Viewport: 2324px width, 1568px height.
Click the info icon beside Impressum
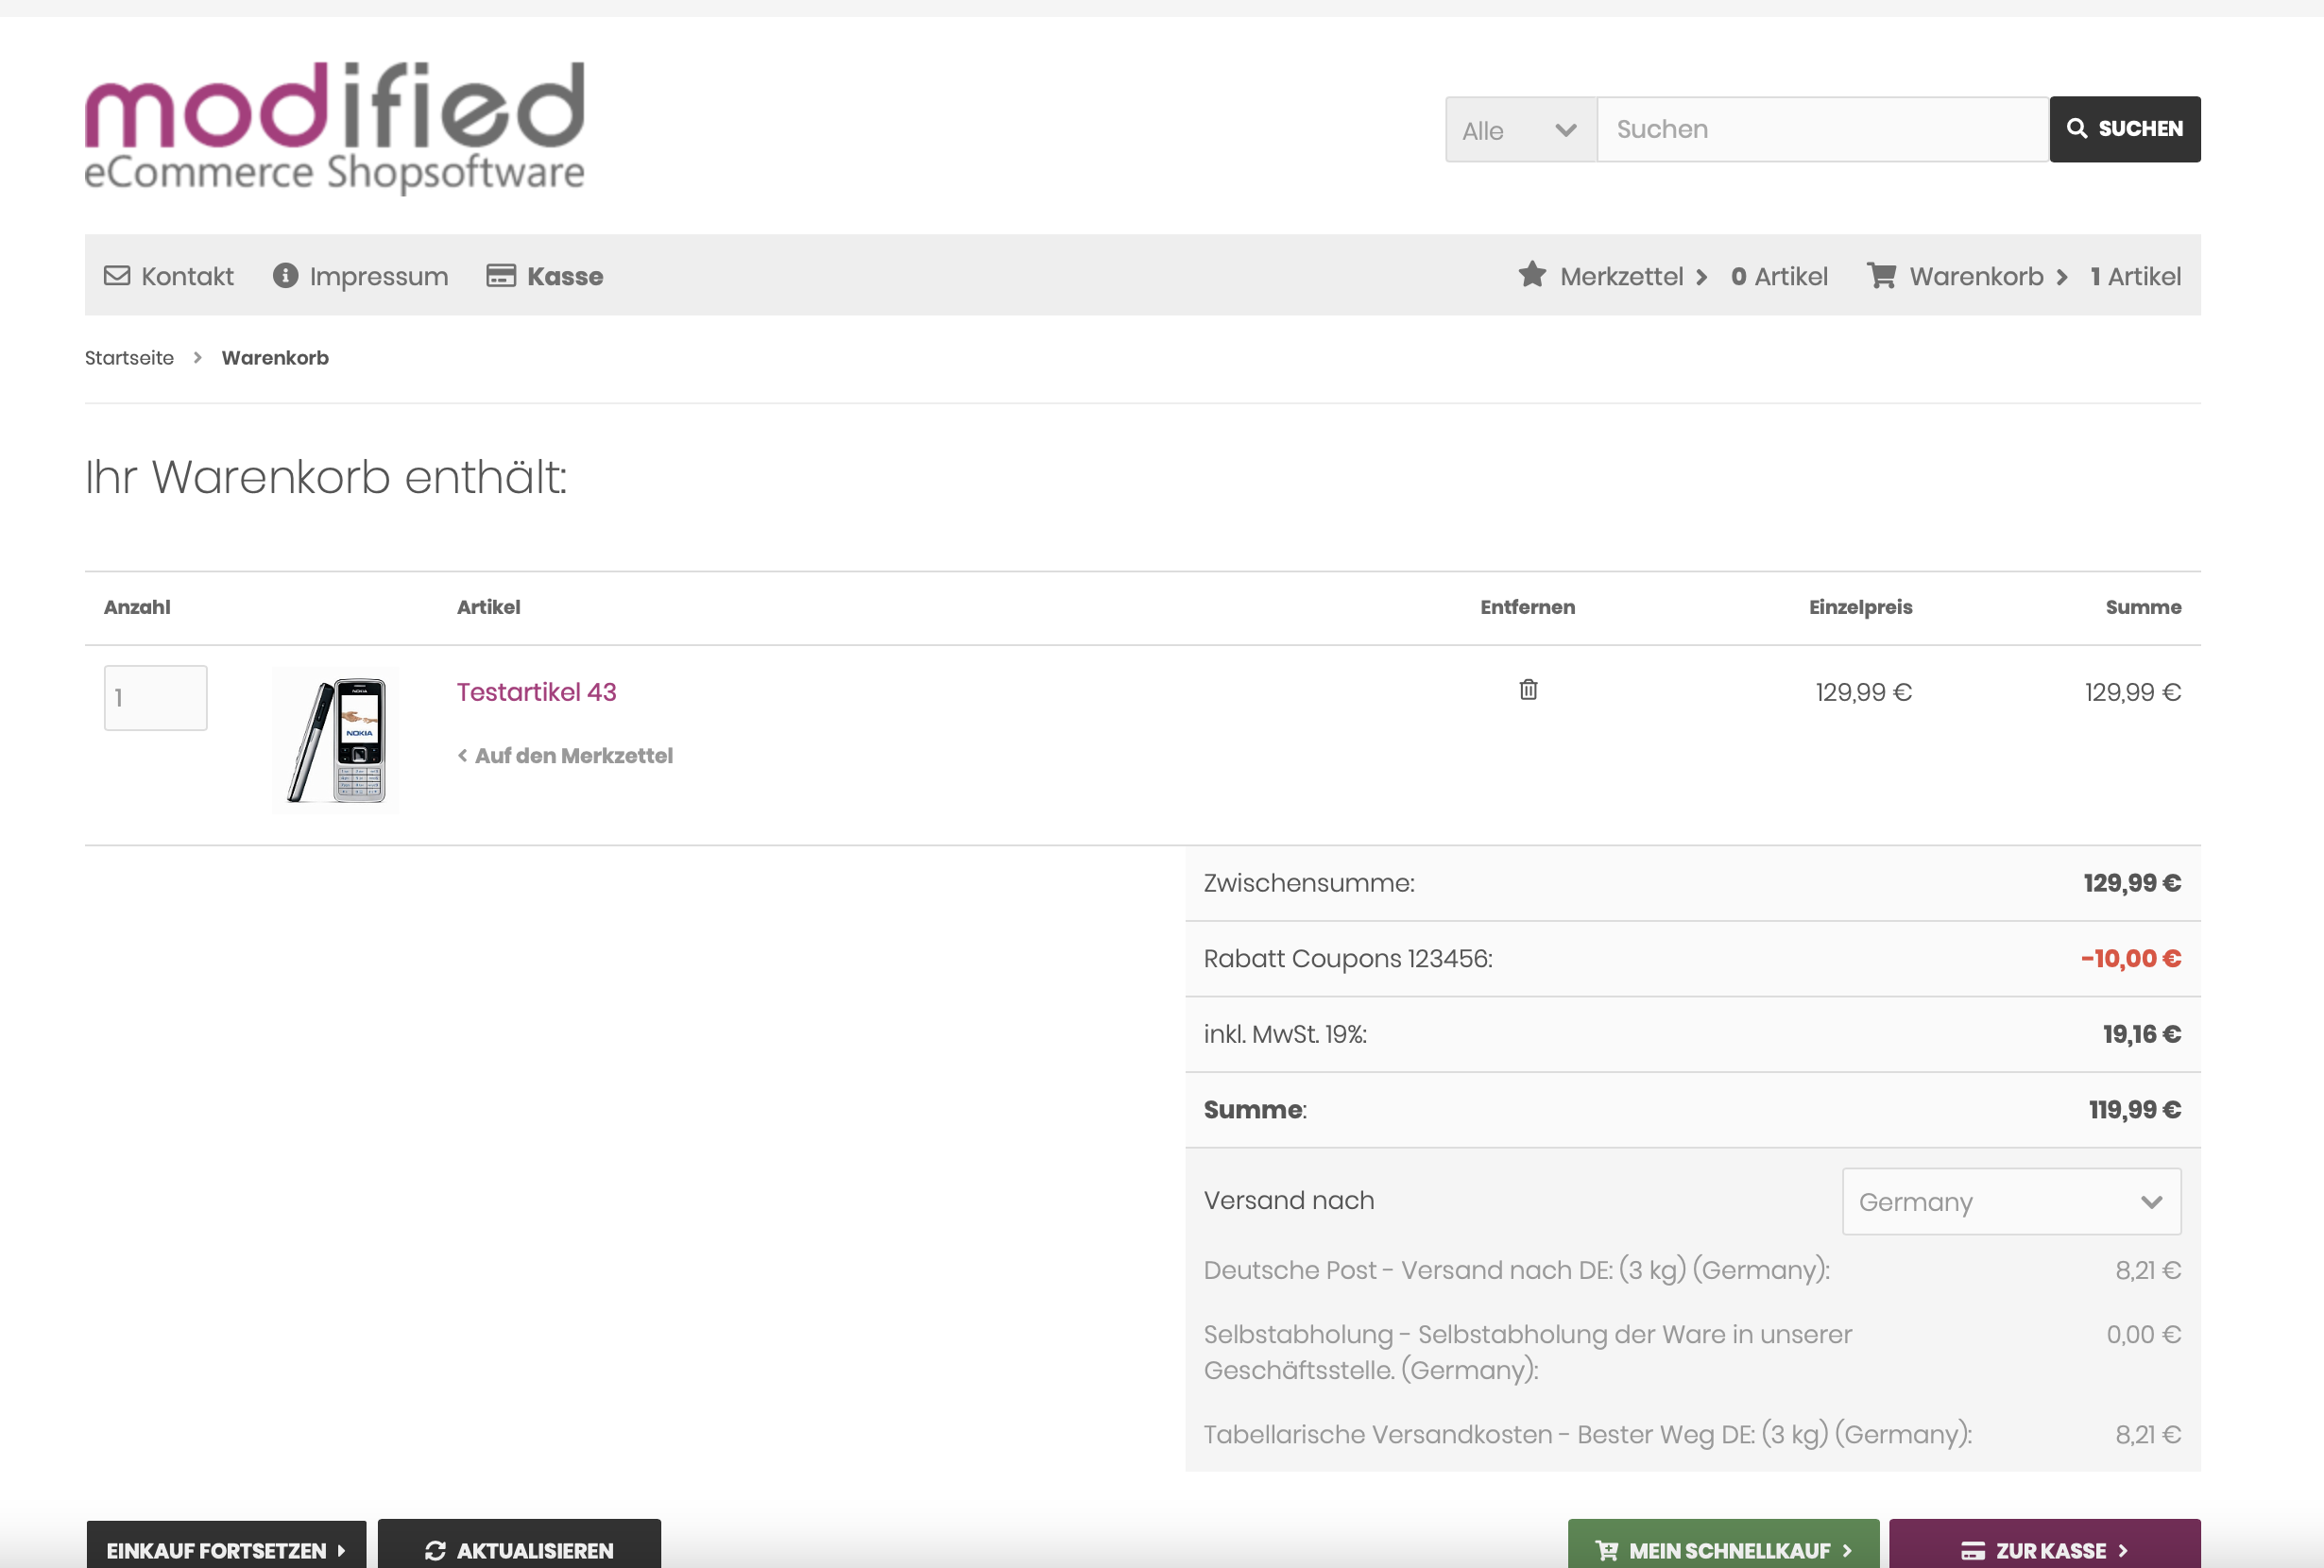point(285,276)
